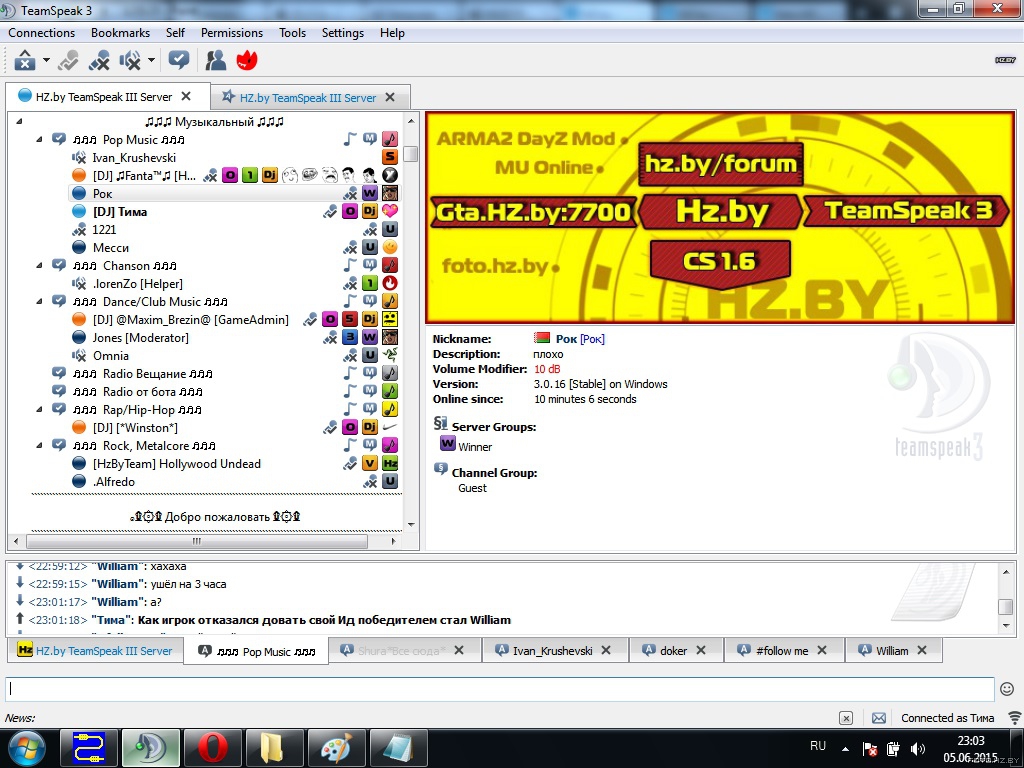Image resolution: width=1024 pixels, height=768 pixels.
Task: Click the small HZ.BY logo right of the toolbar
Action: (x=1005, y=60)
